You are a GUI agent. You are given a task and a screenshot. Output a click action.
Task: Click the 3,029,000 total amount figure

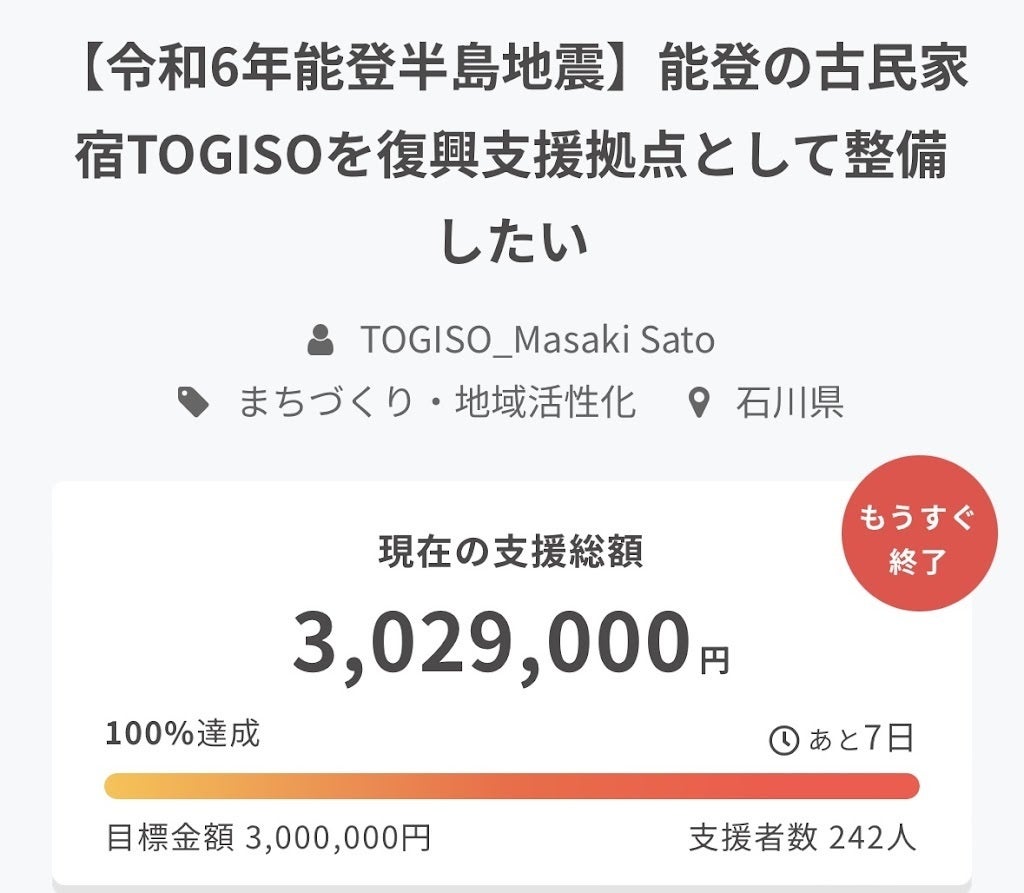pos(491,644)
